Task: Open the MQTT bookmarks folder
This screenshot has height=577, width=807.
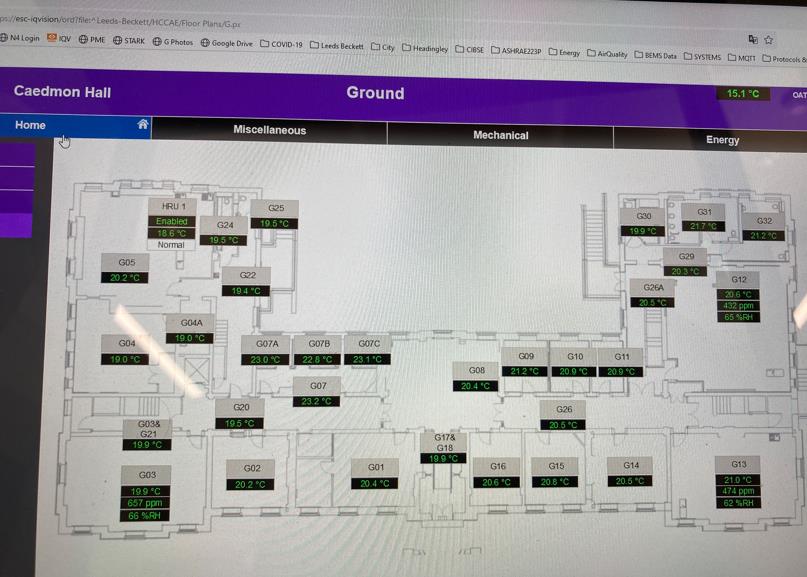Action: [742, 58]
